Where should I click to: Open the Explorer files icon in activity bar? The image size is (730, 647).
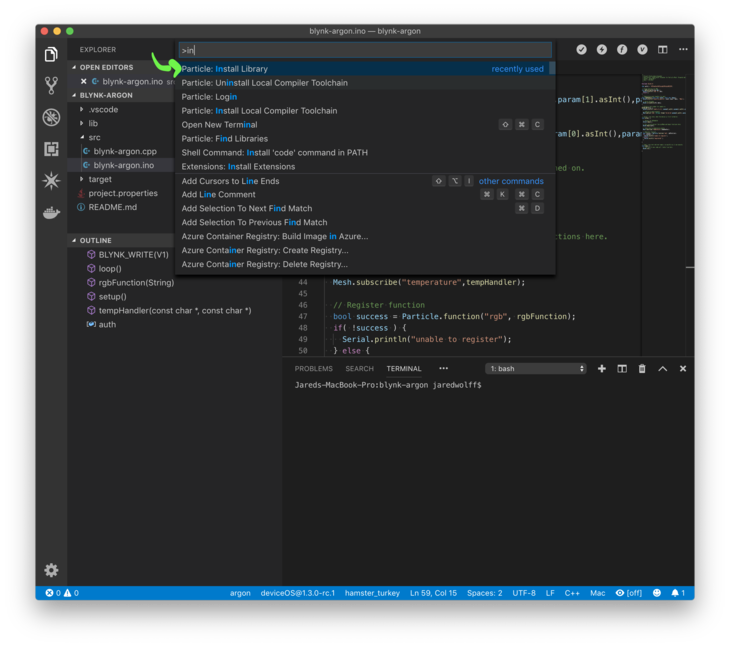(51, 54)
